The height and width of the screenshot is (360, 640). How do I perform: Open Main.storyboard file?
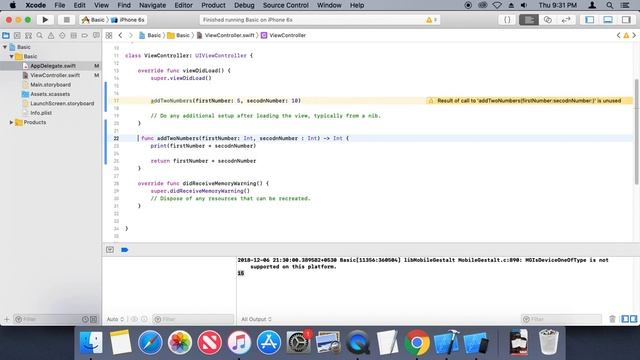click(51, 84)
